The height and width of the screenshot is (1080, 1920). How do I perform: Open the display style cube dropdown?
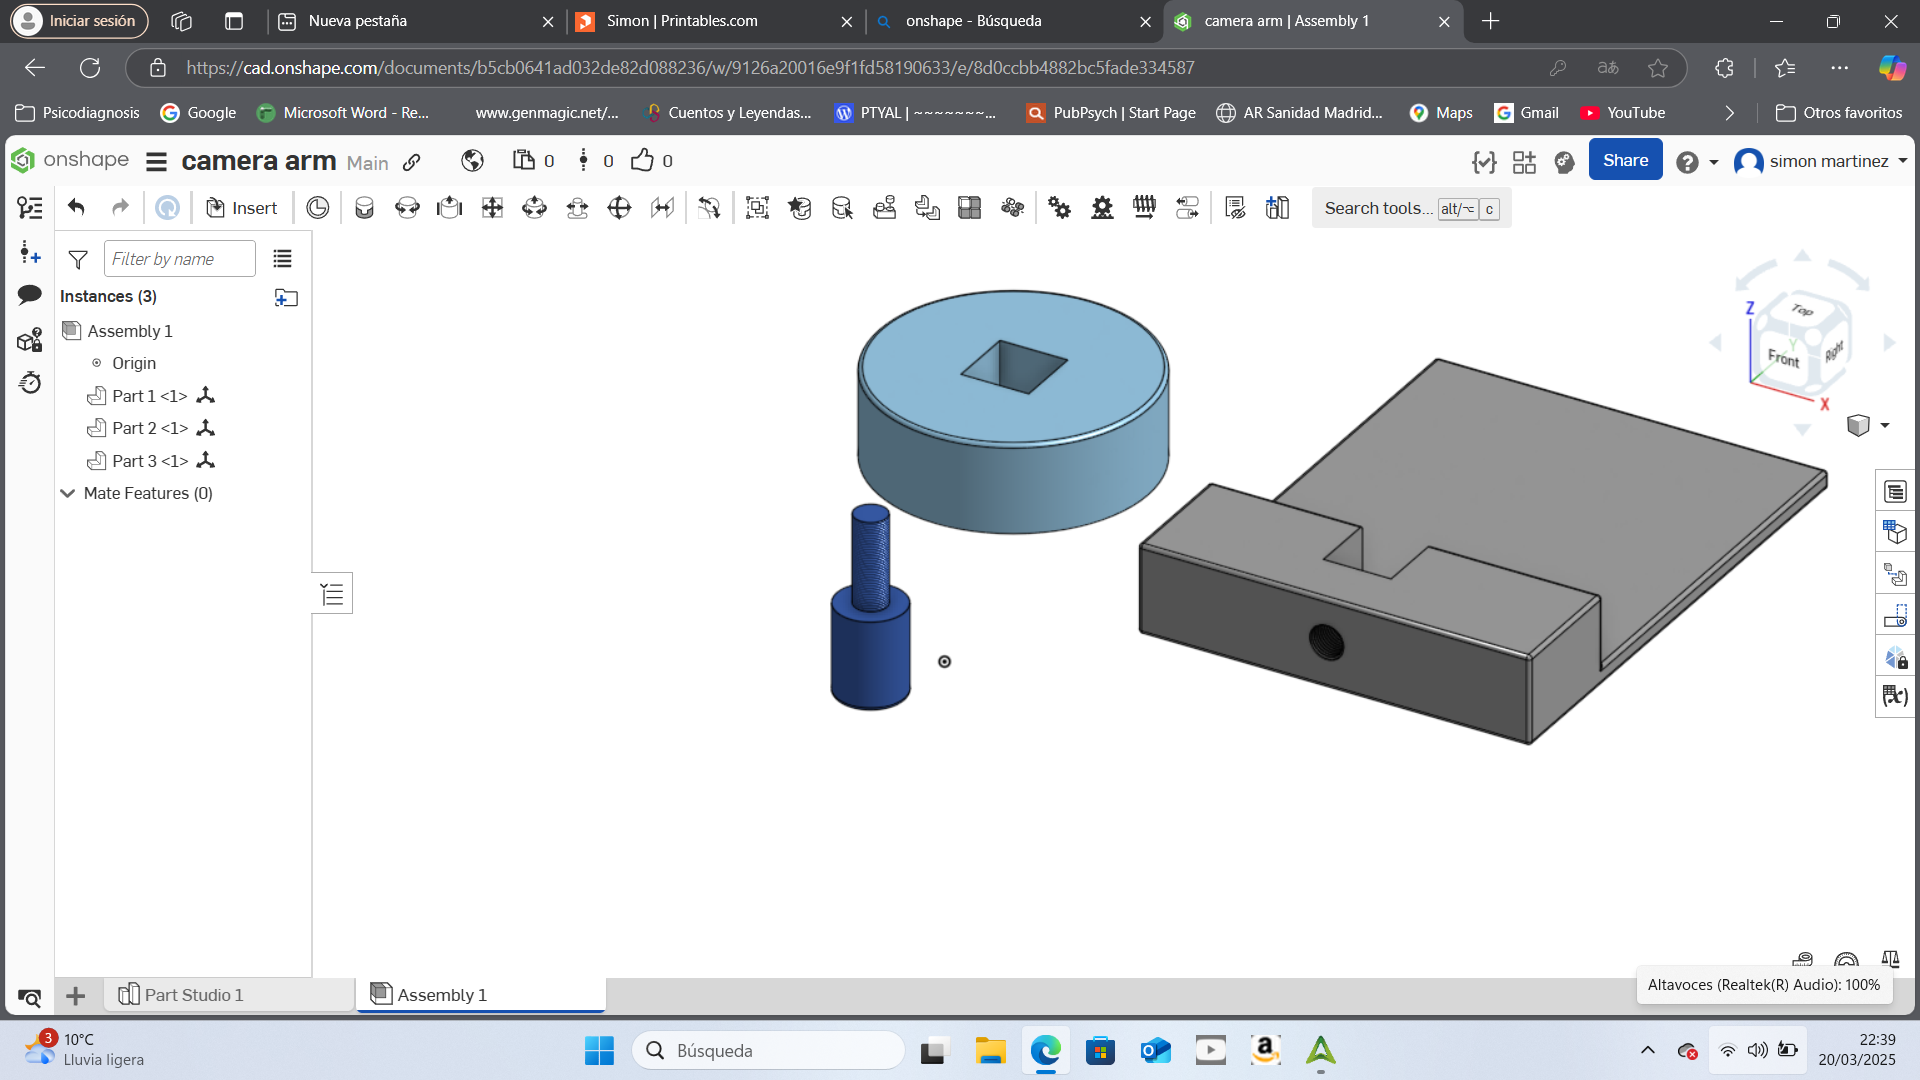[x=1868, y=426]
